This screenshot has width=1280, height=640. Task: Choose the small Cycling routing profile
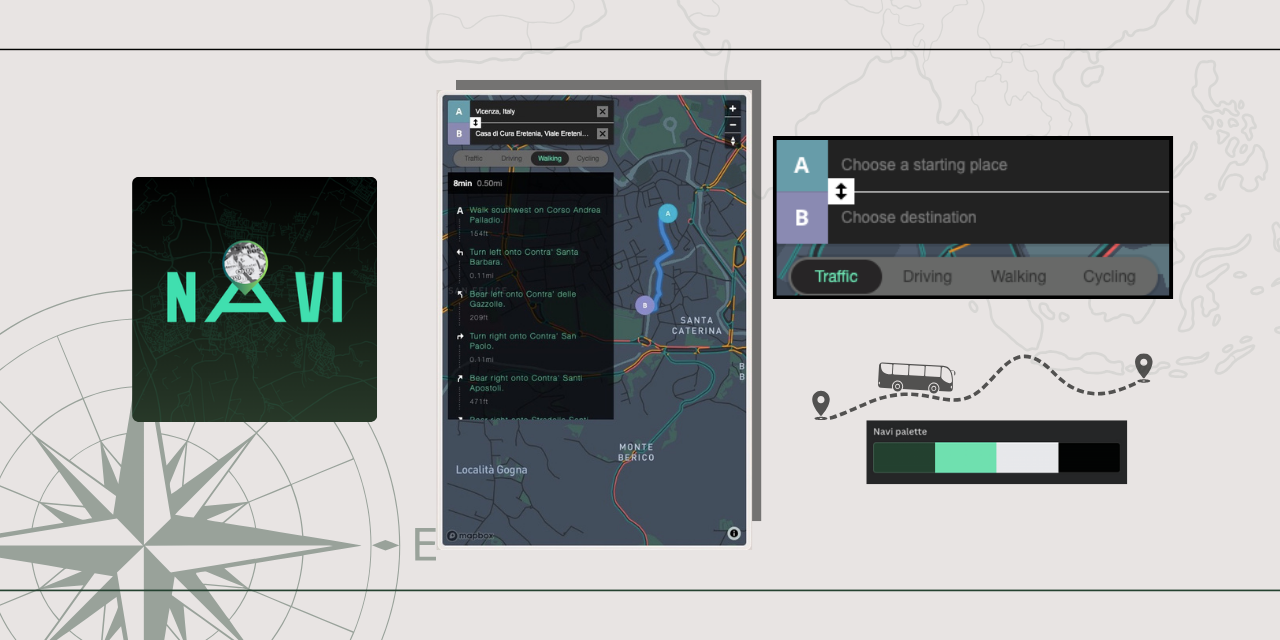pyautogui.click(x=587, y=158)
